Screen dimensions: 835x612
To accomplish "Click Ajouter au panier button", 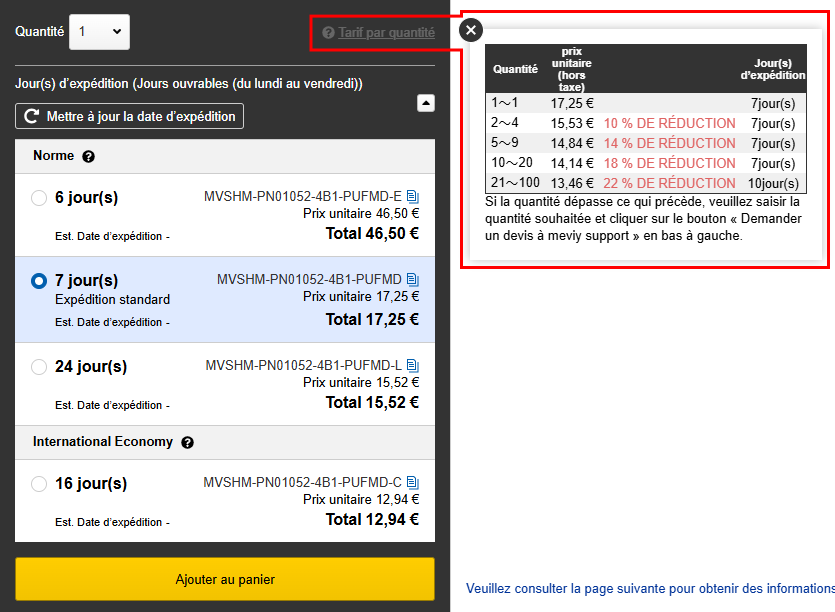I will click(x=225, y=579).
